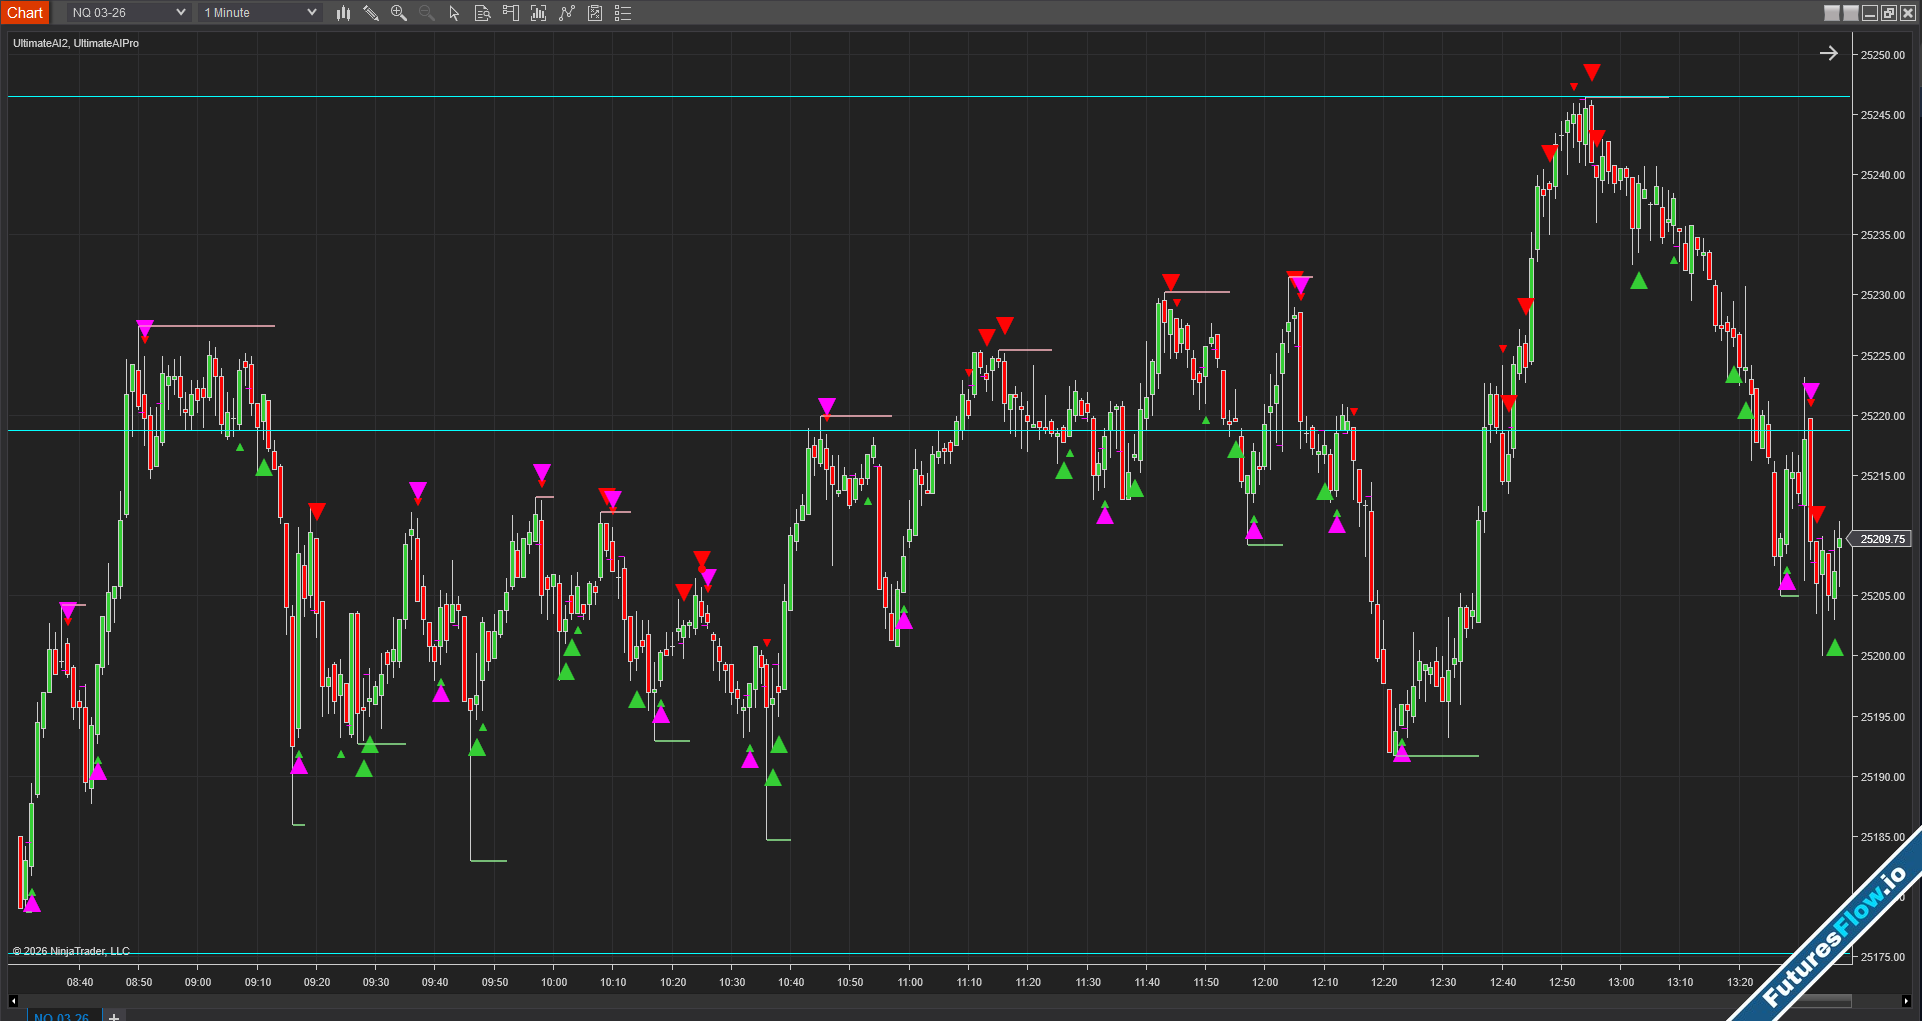Add a new chart tab

coord(114,1016)
